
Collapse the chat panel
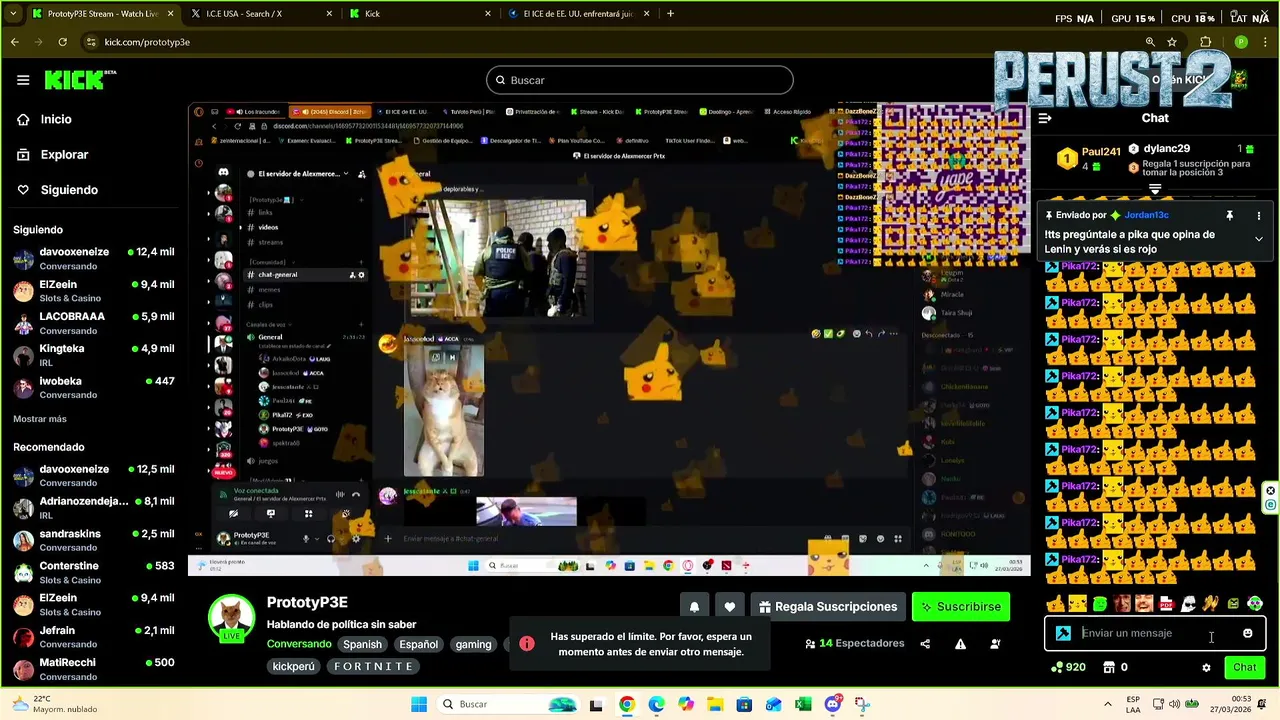(1045, 118)
